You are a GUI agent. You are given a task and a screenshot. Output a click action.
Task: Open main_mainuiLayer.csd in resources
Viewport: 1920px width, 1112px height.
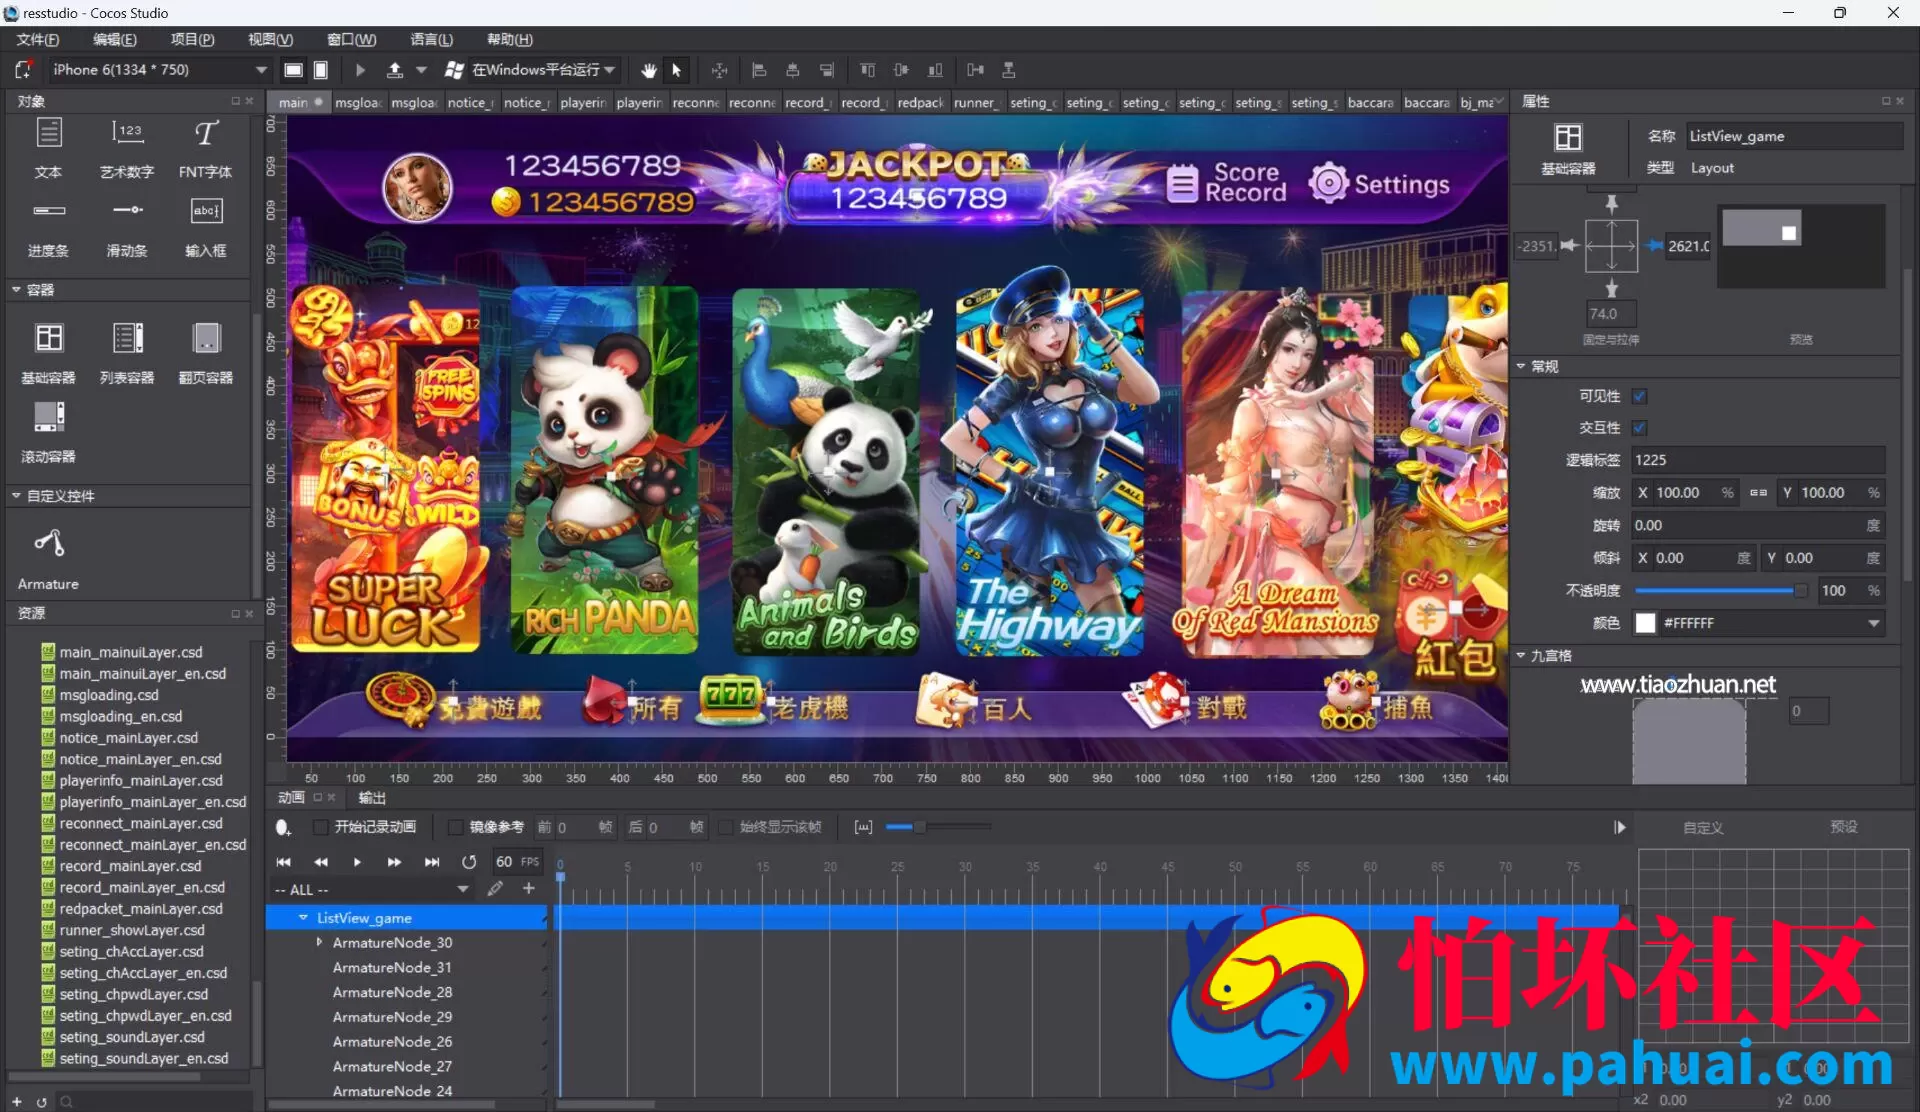[130, 652]
